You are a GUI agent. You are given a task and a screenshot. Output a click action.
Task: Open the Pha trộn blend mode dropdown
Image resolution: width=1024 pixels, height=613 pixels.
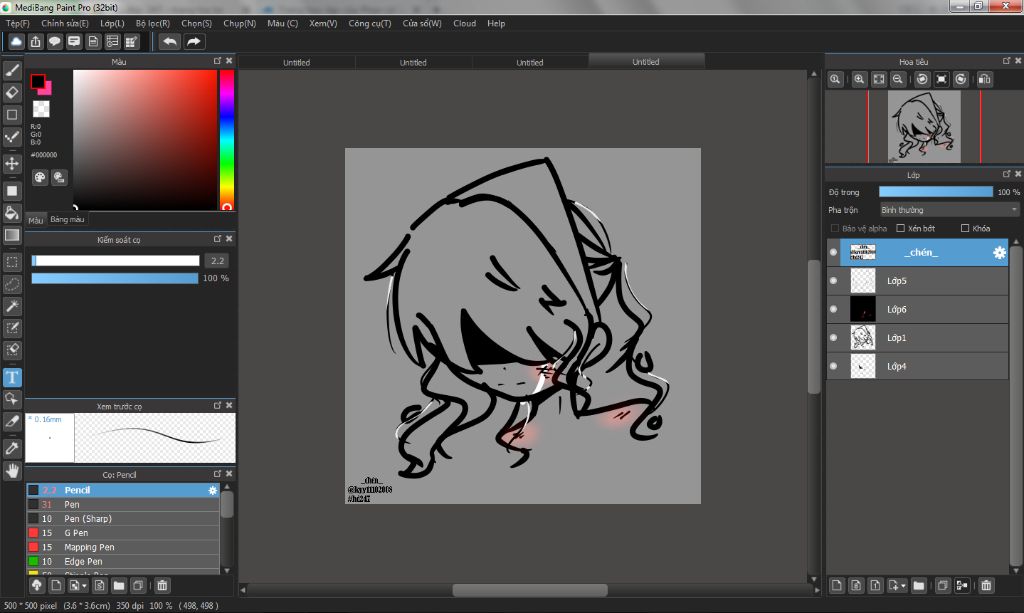(949, 210)
